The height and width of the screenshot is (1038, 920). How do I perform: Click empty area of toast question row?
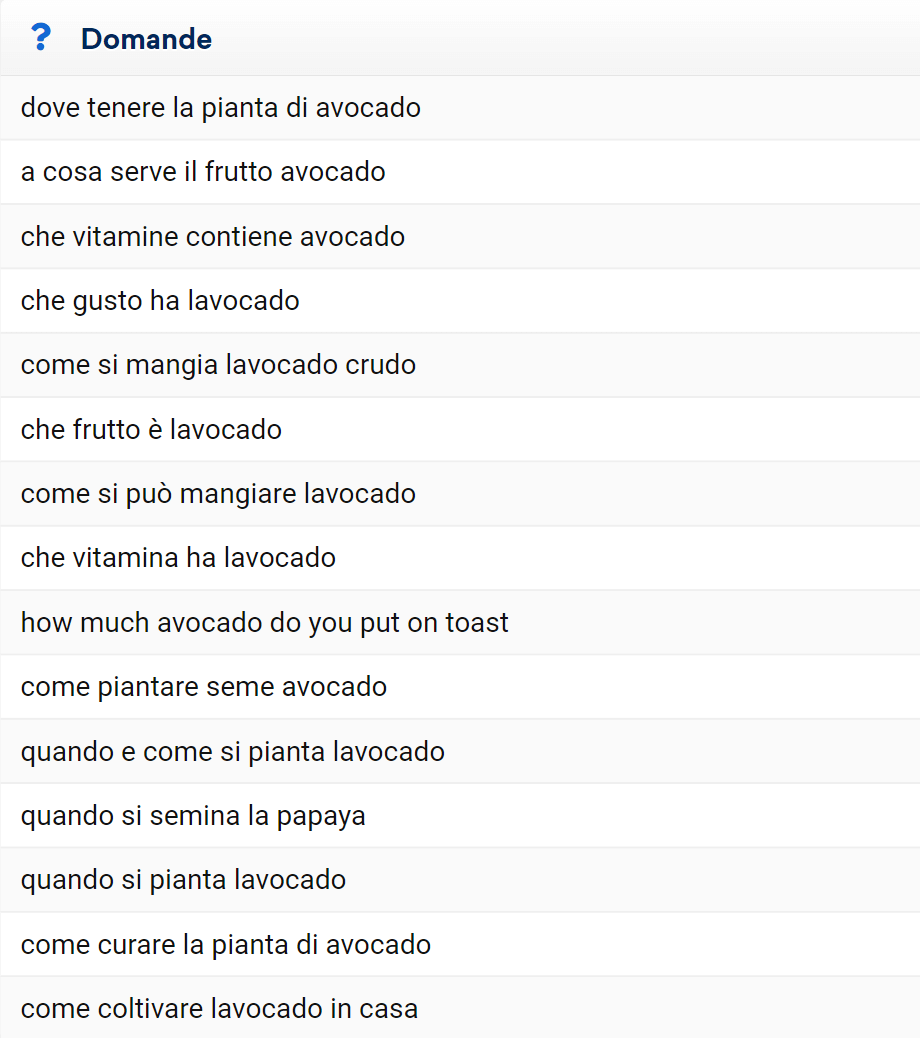pyautogui.click(x=715, y=623)
